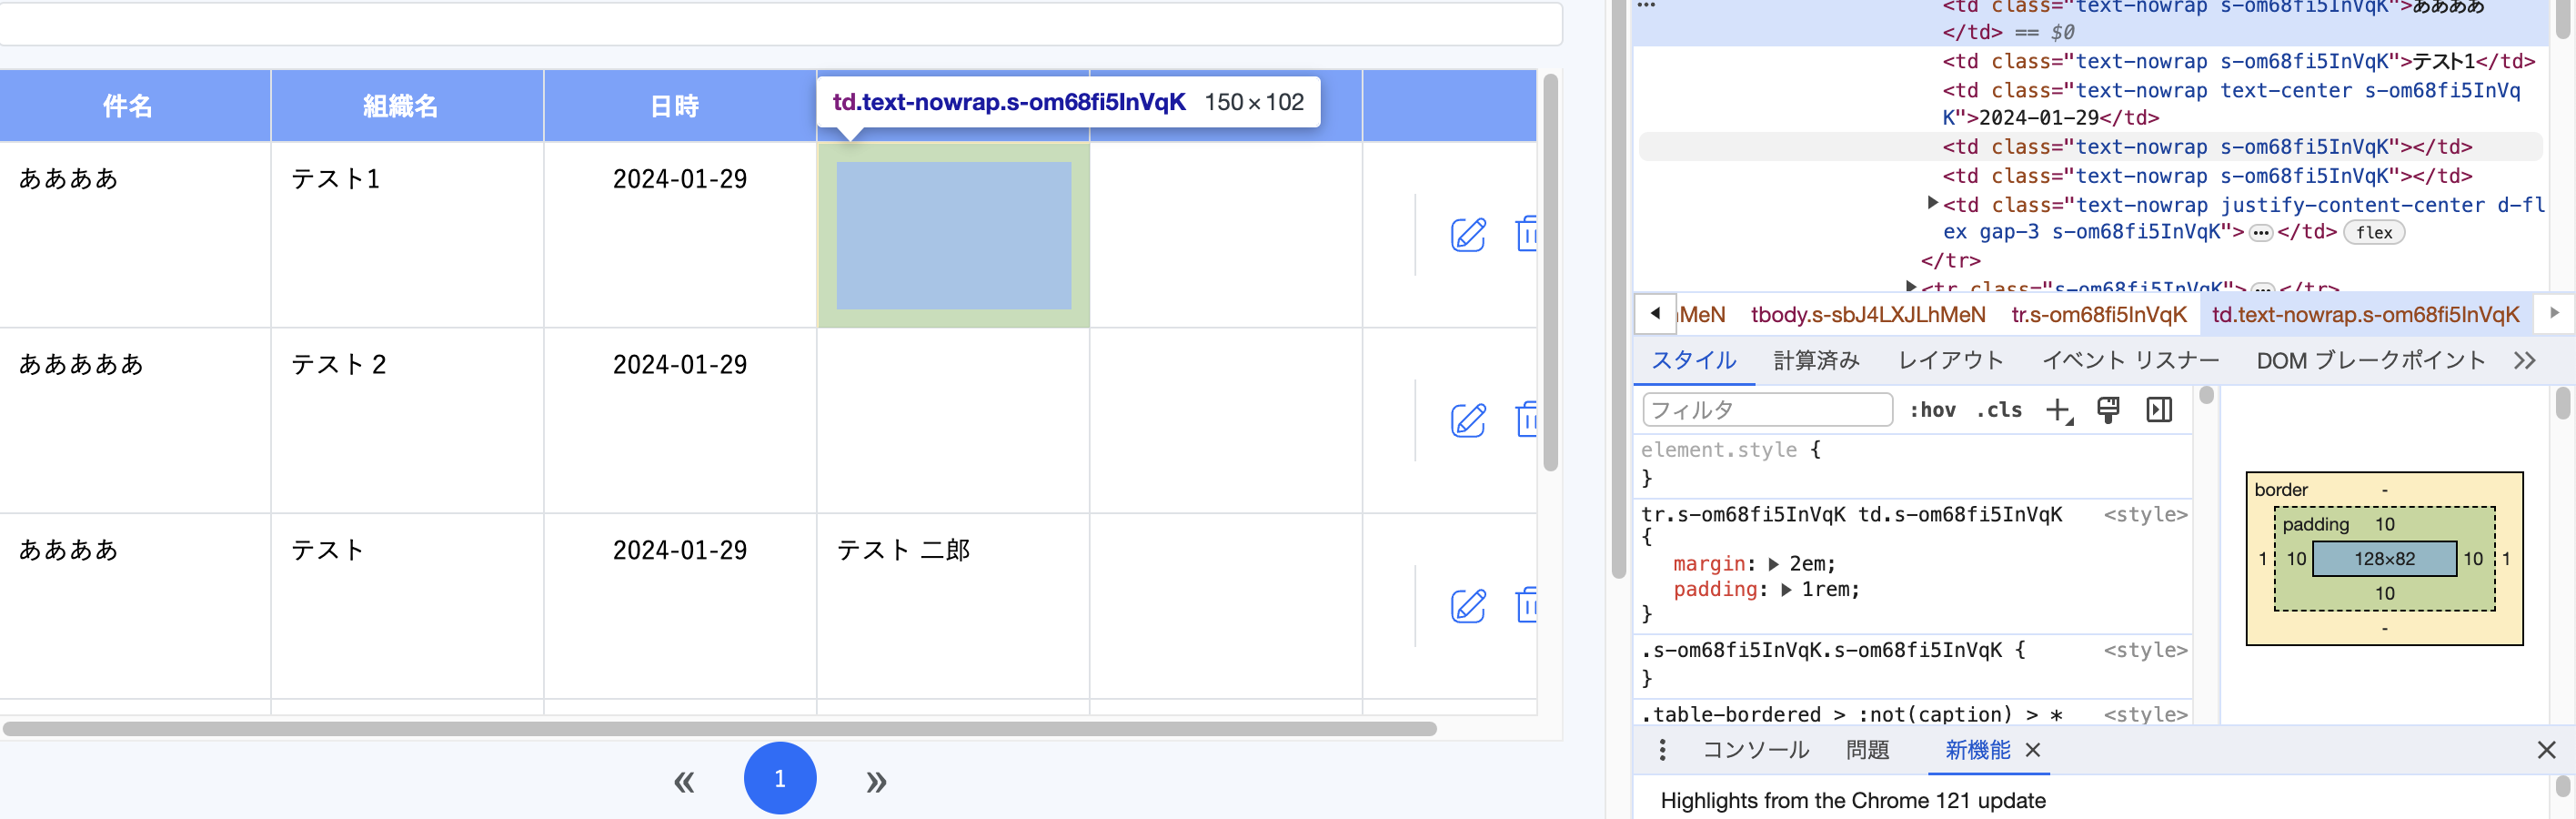Open the DOM ブレークポイント tab
This screenshot has width=2576, height=819.
click(2370, 361)
